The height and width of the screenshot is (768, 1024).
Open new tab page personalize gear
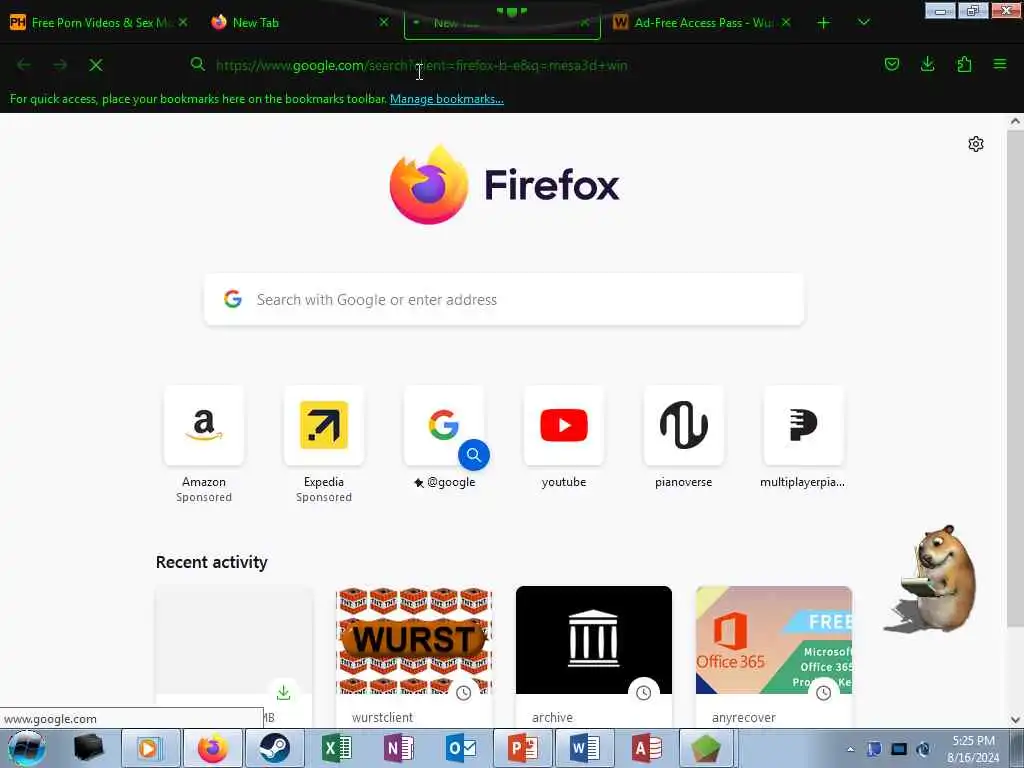976,144
